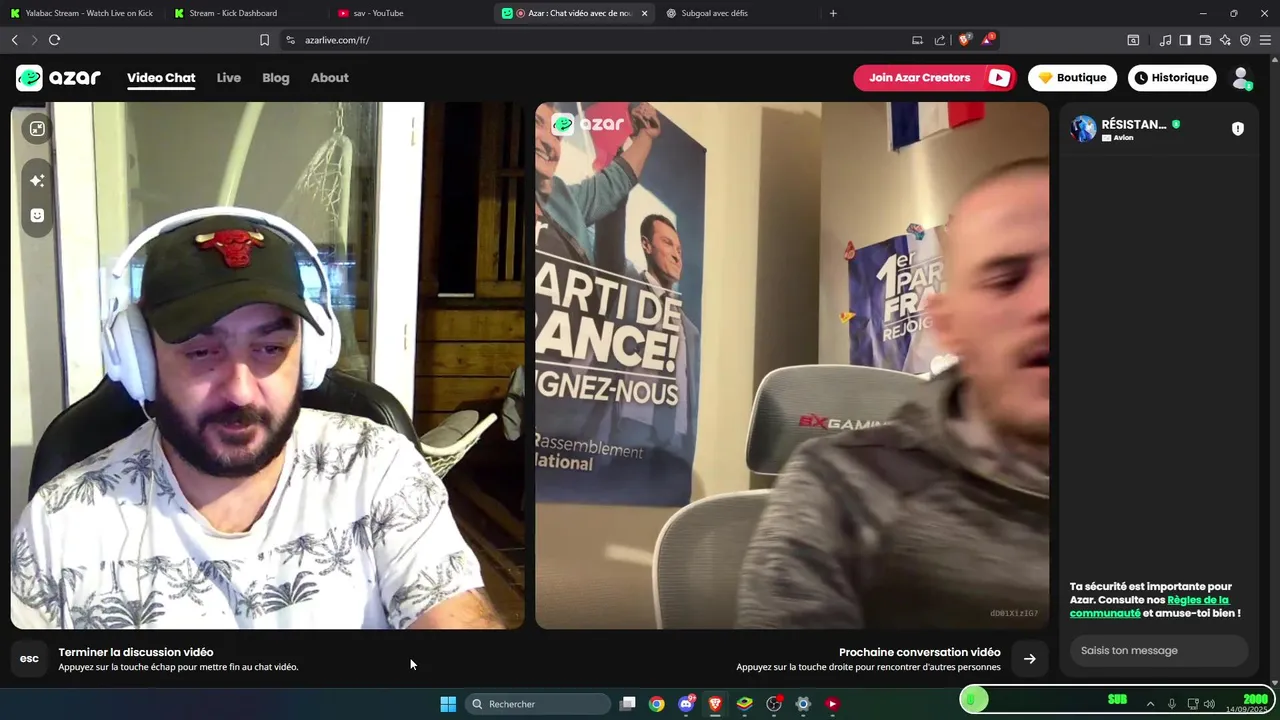The height and width of the screenshot is (720, 1280).
Task: Click the remote video feed
Action: [x=792, y=365]
